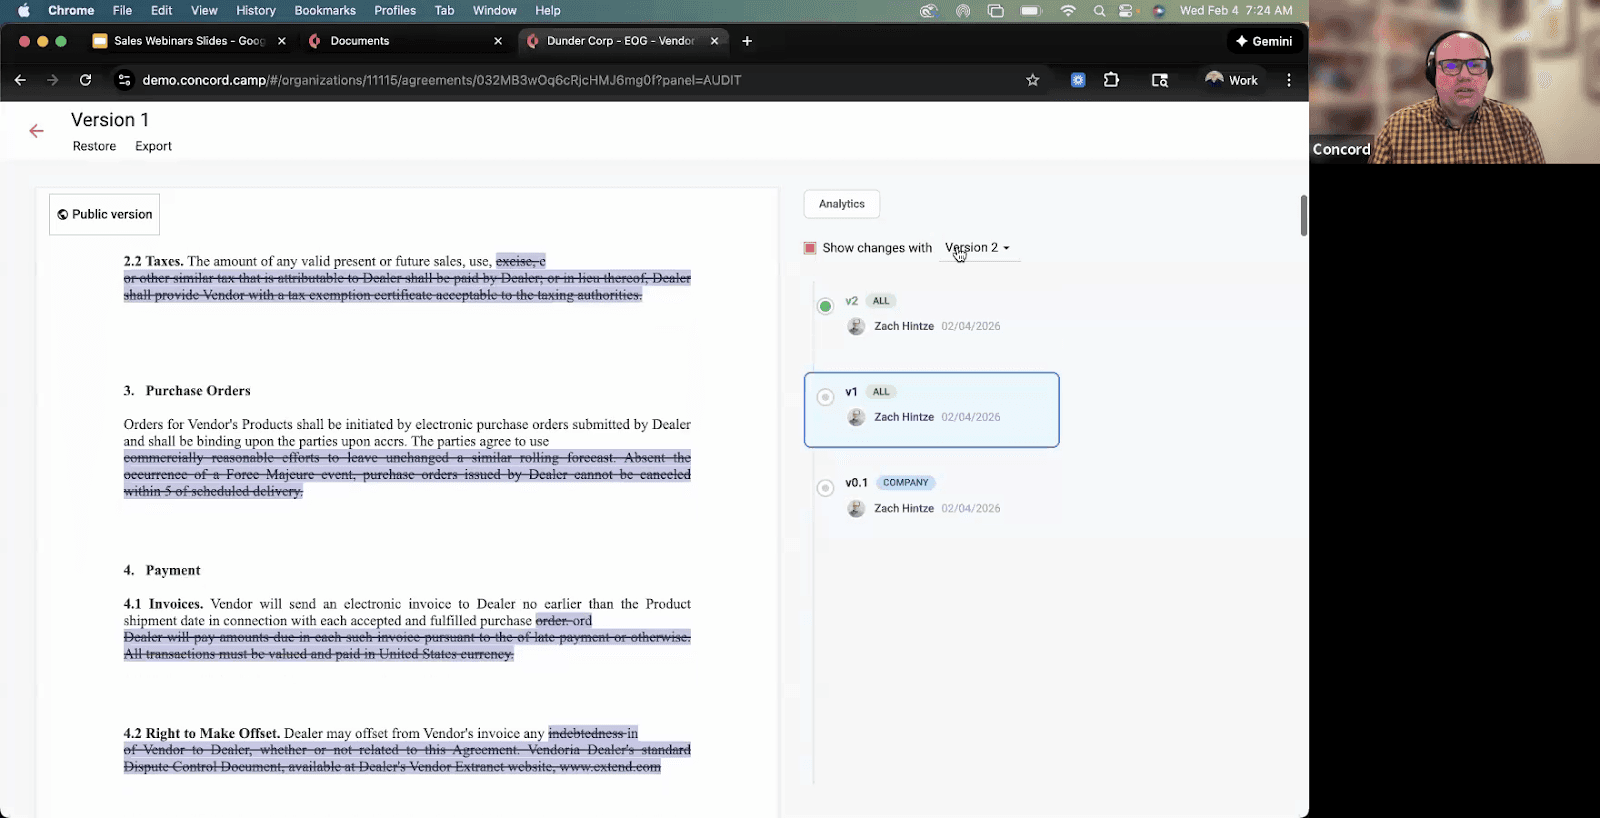Open the Chrome extensions puzzle icon
This screenshot has width=1600, height=818.
(1111, 80)
